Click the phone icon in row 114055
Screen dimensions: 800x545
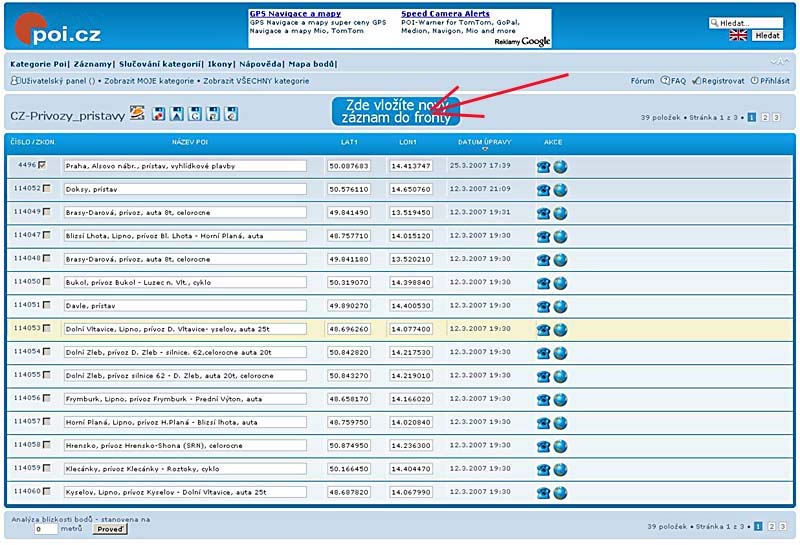[543, 377]
